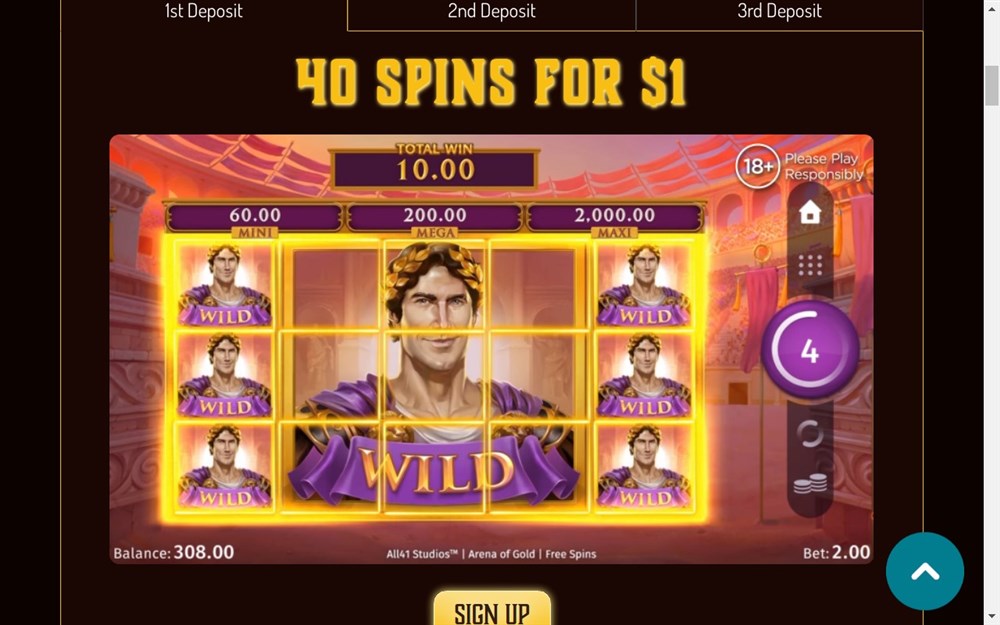Click the home icon in game sidebar
Screen dimensions: 1000x625
[x=810, y=212]
